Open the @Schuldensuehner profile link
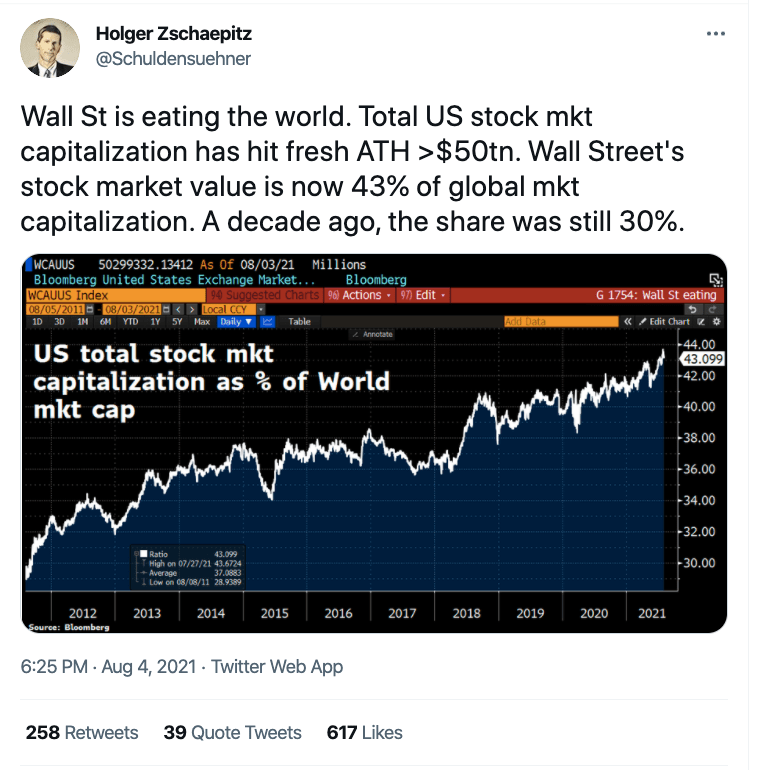 (x=172, y=58)
